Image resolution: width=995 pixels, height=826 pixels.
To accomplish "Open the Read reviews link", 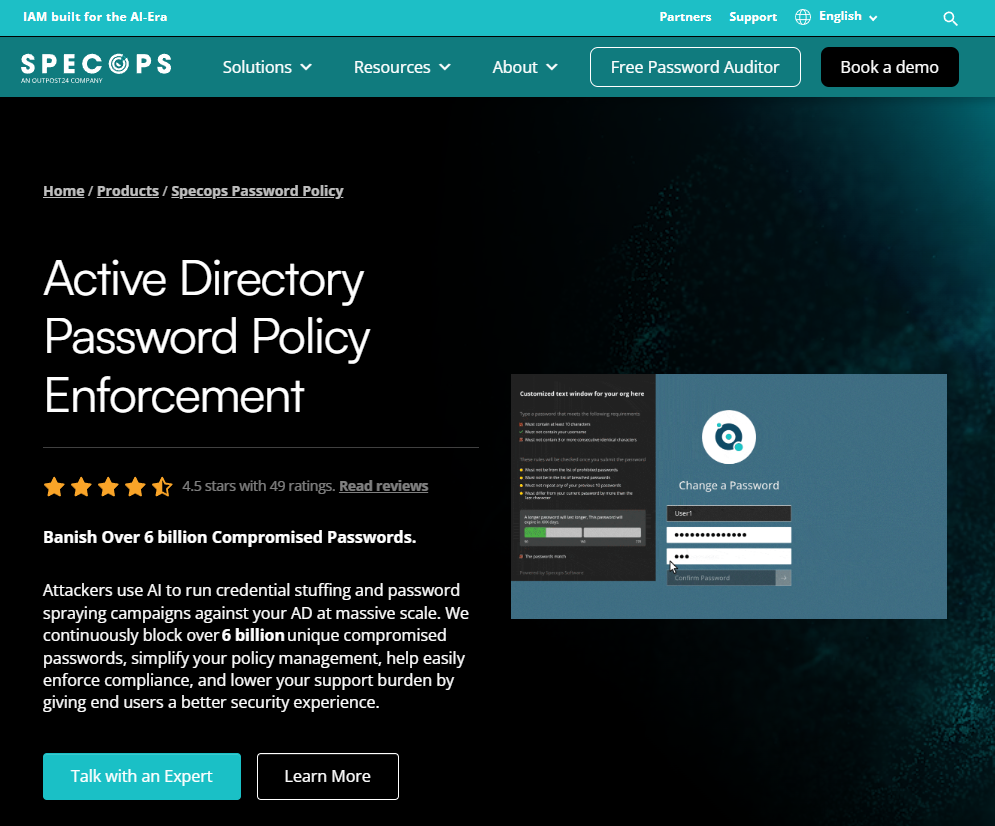I will click(383, 486).
